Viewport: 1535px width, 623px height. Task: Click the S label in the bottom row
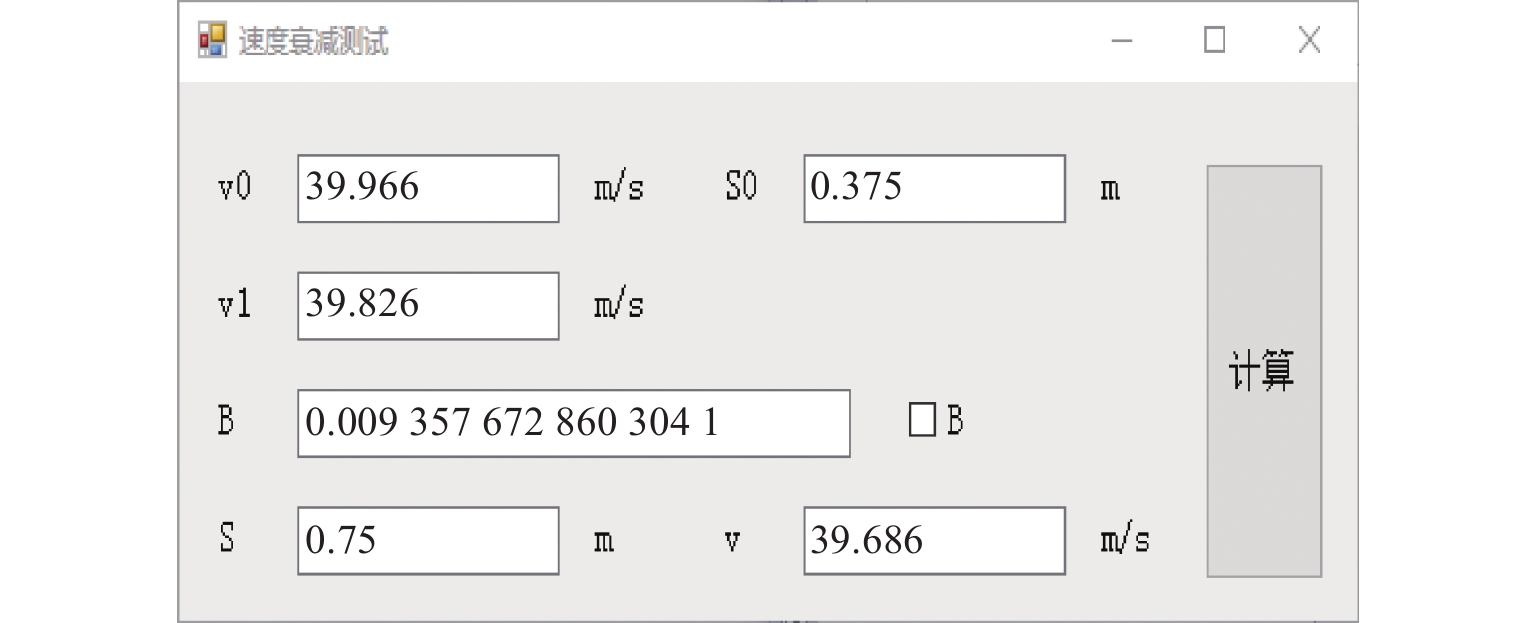227,540
